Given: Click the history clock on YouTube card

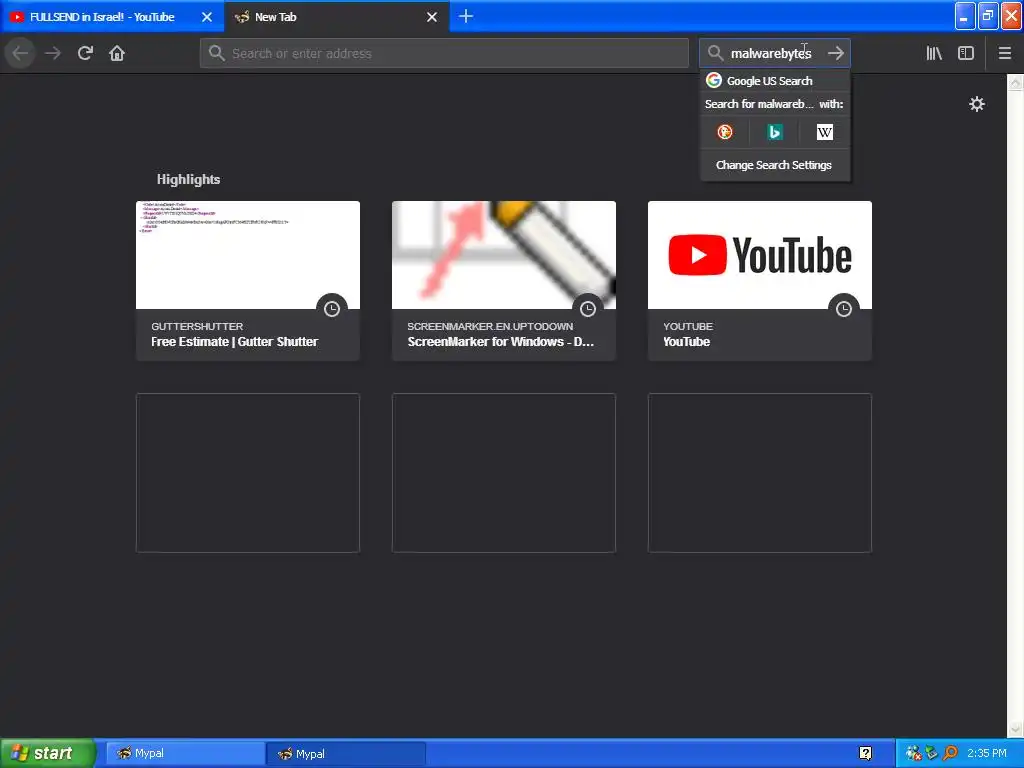Looking at the screenshot, I should pos(844,308).
